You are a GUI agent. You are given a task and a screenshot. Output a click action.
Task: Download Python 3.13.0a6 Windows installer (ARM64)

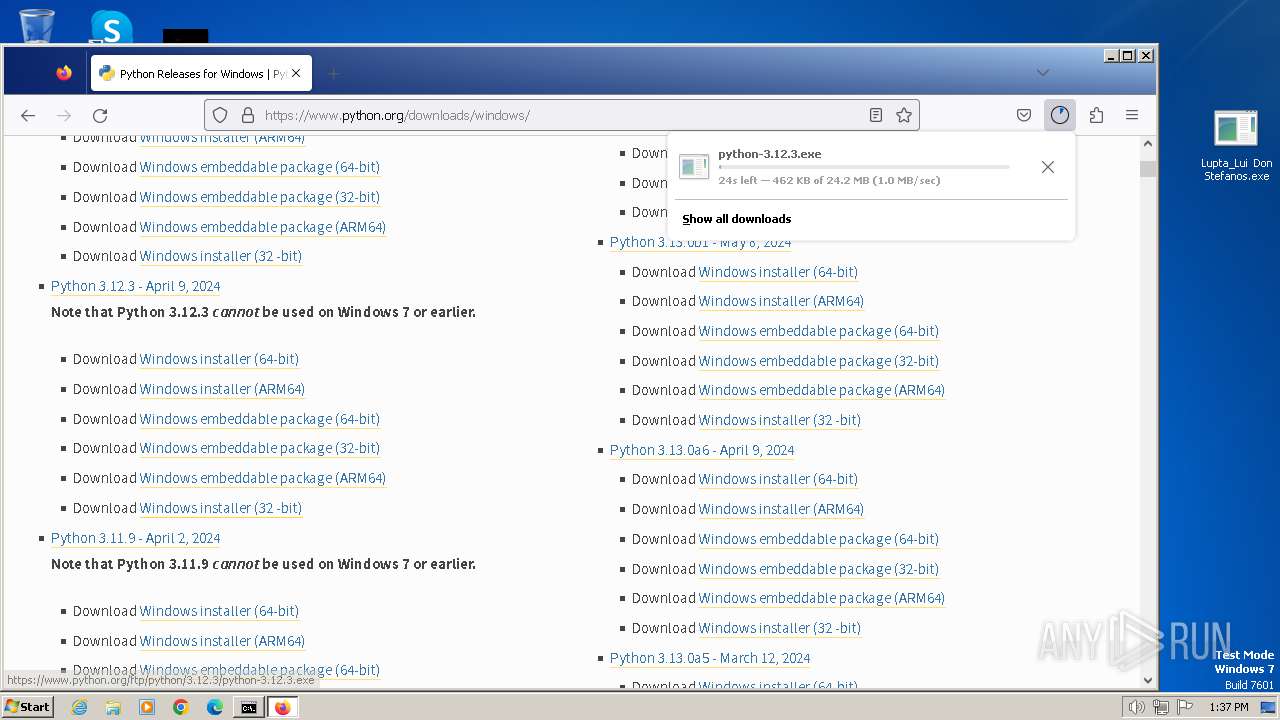[x=781, y=509]
